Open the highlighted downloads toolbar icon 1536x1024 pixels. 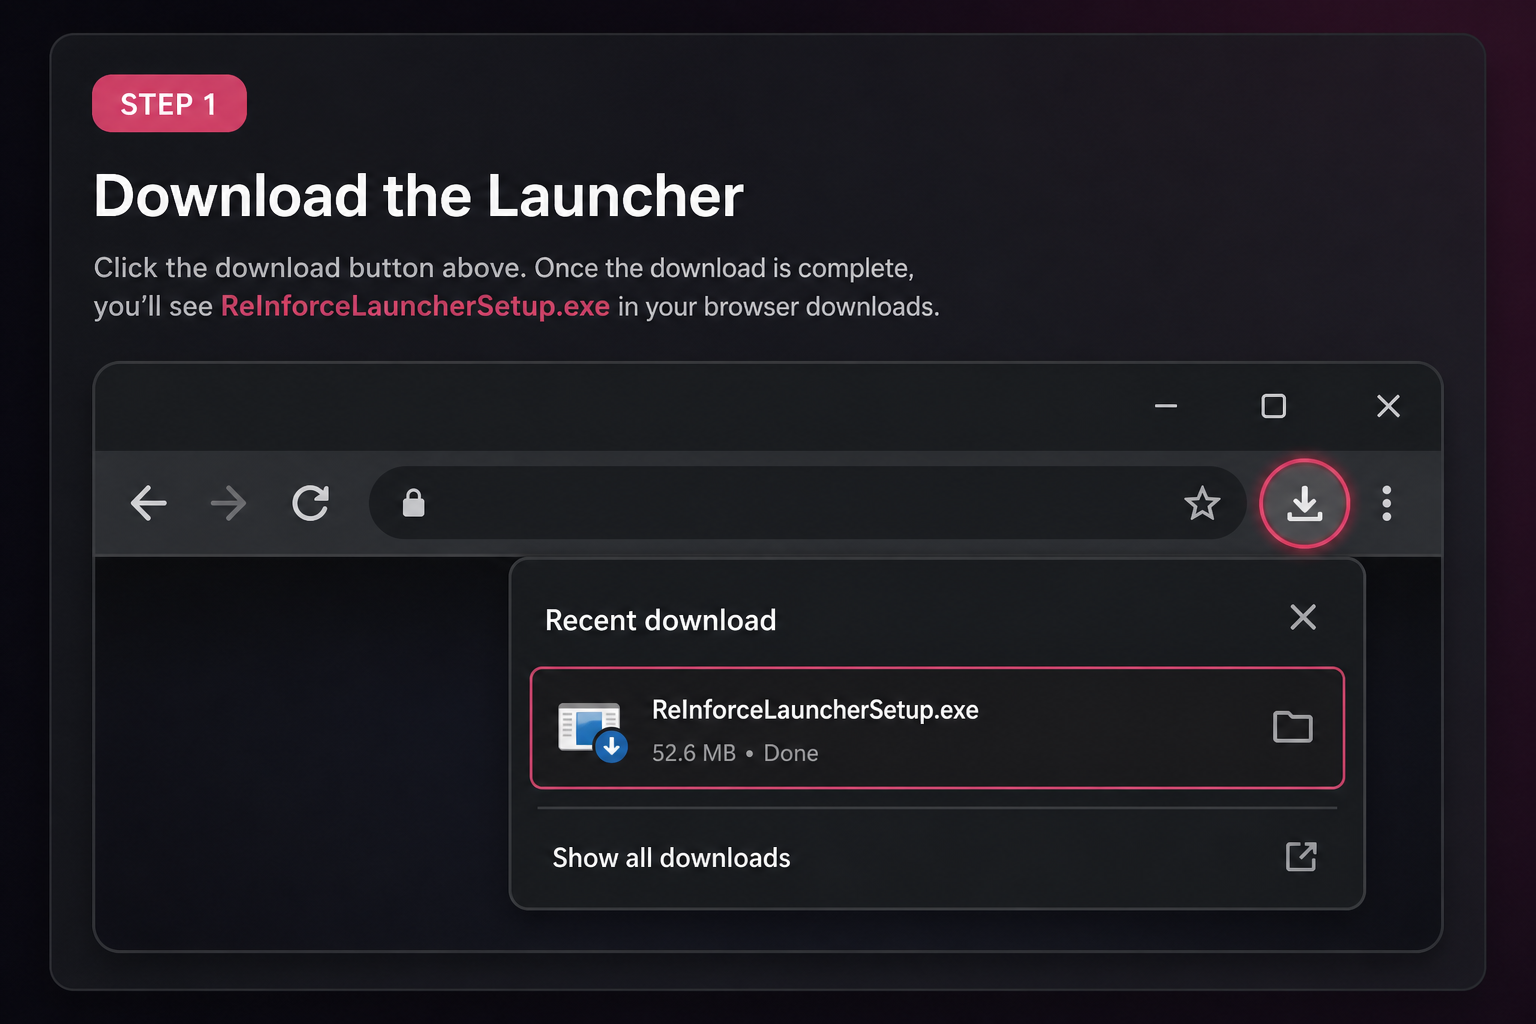1304,503
